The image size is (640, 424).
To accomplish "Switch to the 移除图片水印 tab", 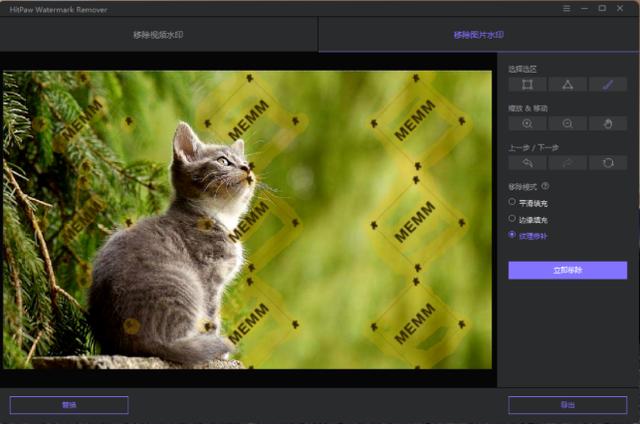I will click(477, 35).
